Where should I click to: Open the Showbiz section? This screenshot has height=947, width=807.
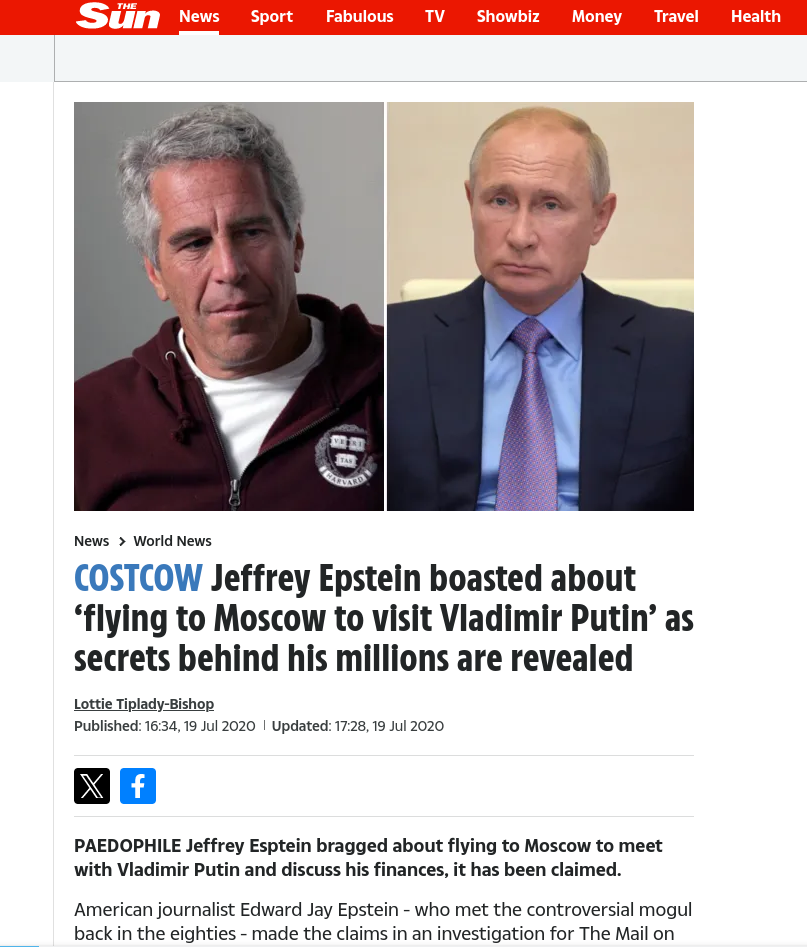(x=508, y=16)
